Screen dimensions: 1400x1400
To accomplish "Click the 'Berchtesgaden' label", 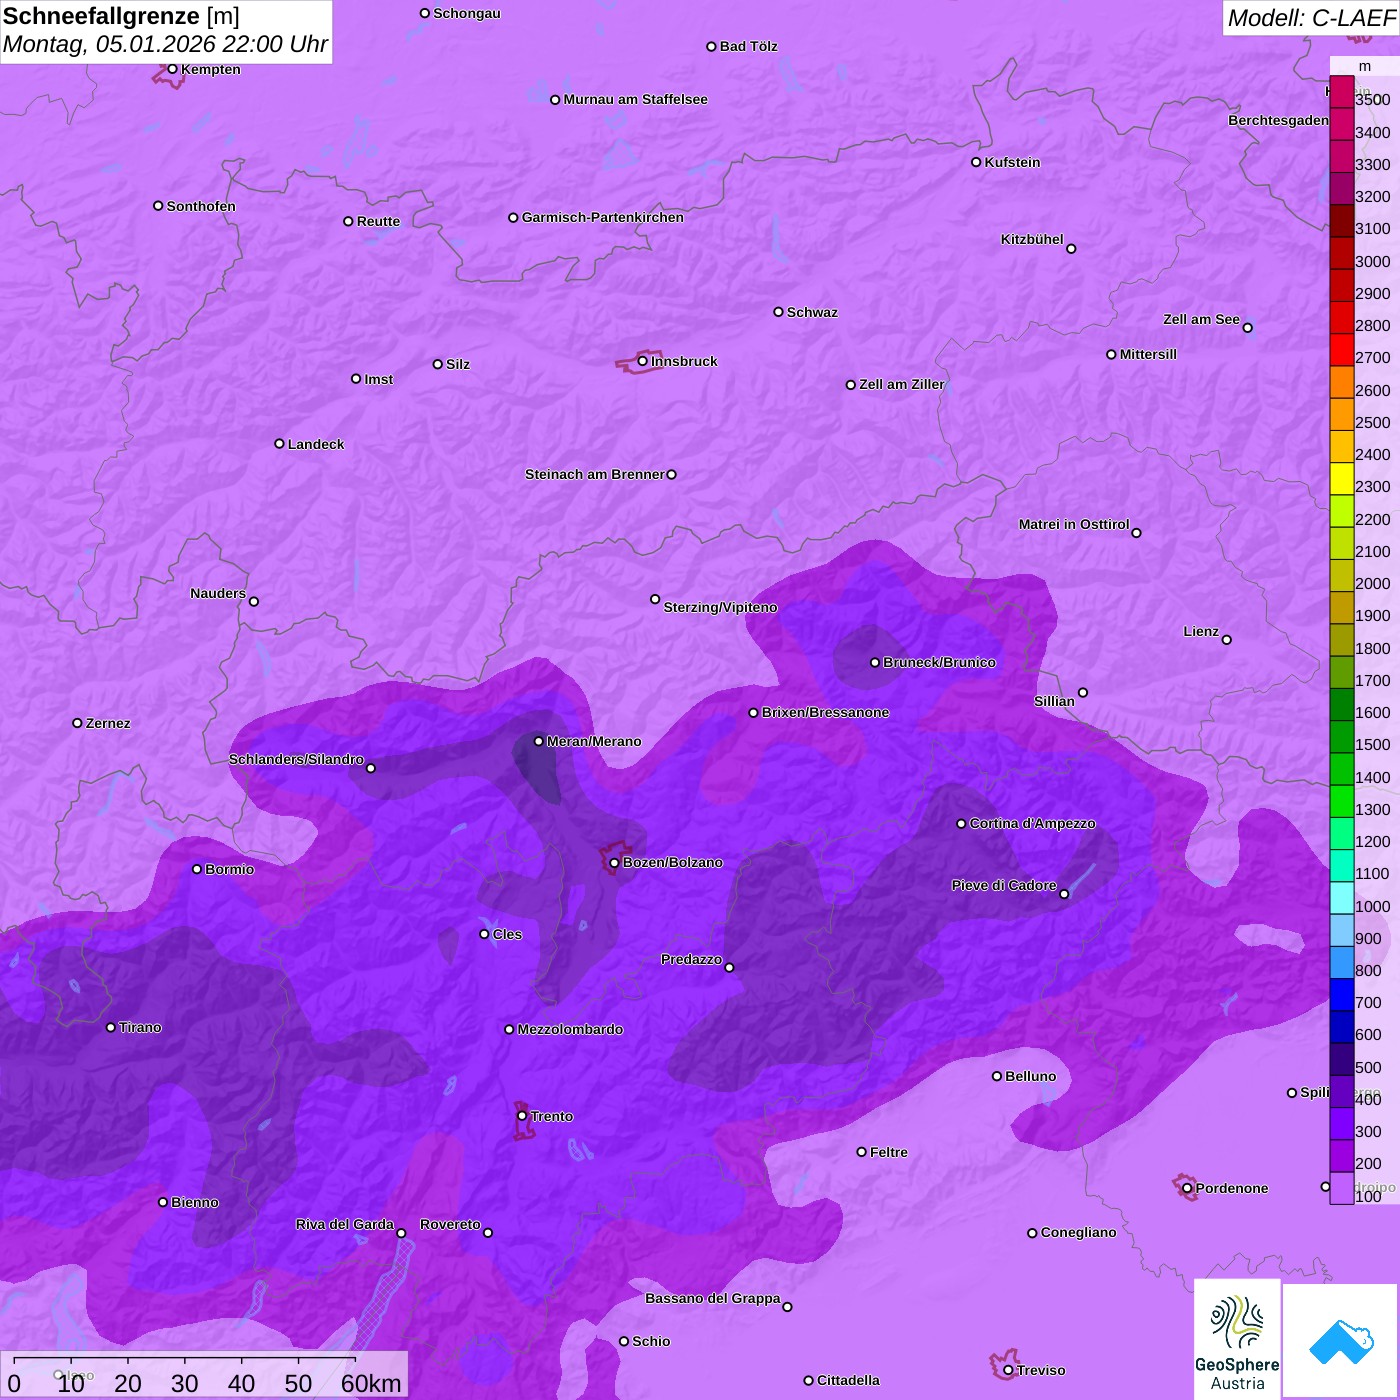I will pos(1279,120).
